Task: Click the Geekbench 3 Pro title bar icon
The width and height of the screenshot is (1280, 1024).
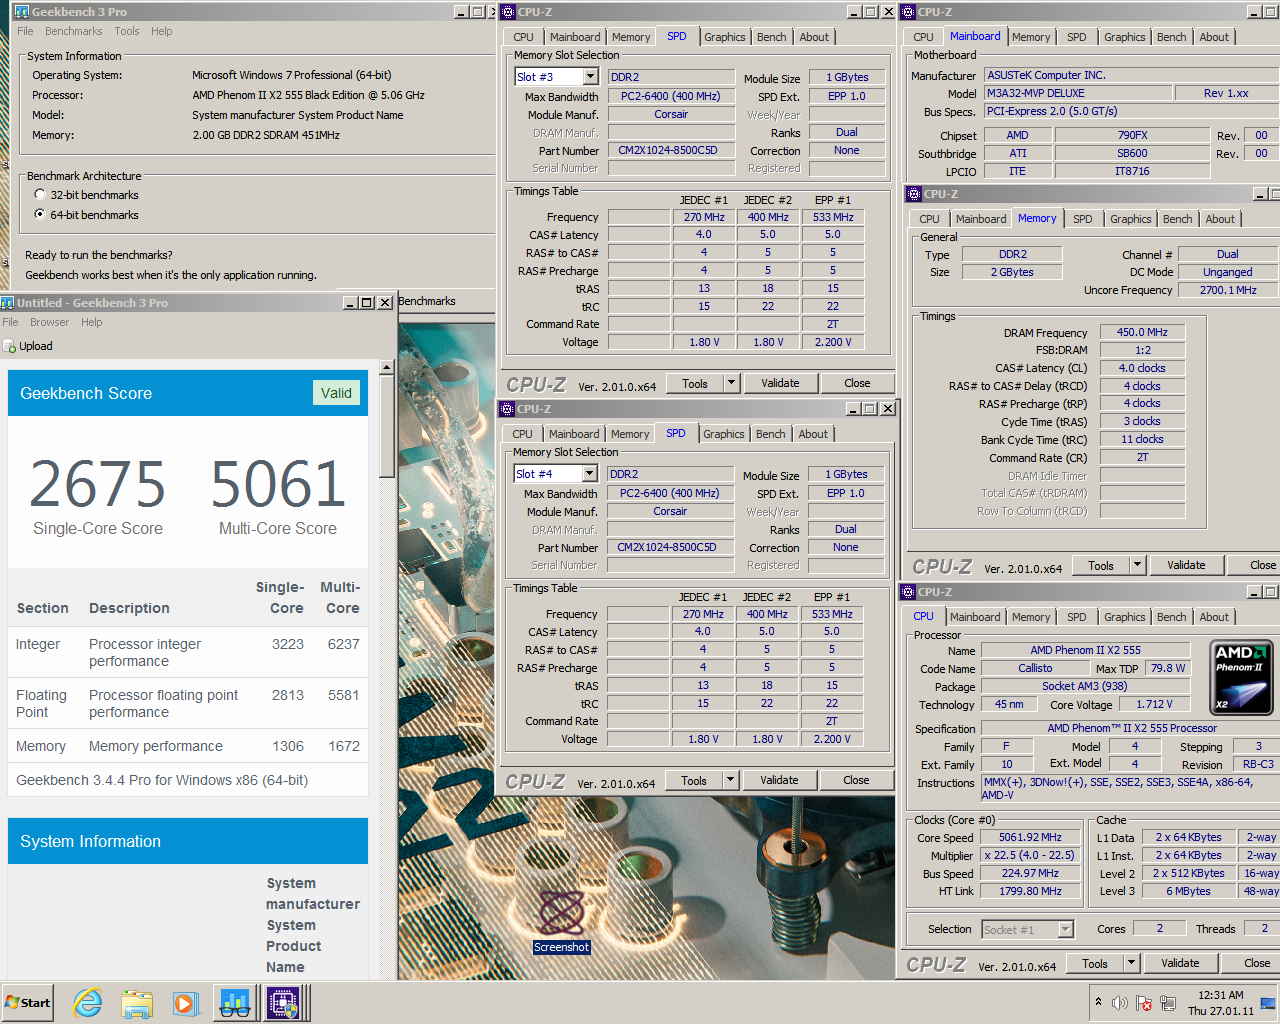Action: (21, 12)
